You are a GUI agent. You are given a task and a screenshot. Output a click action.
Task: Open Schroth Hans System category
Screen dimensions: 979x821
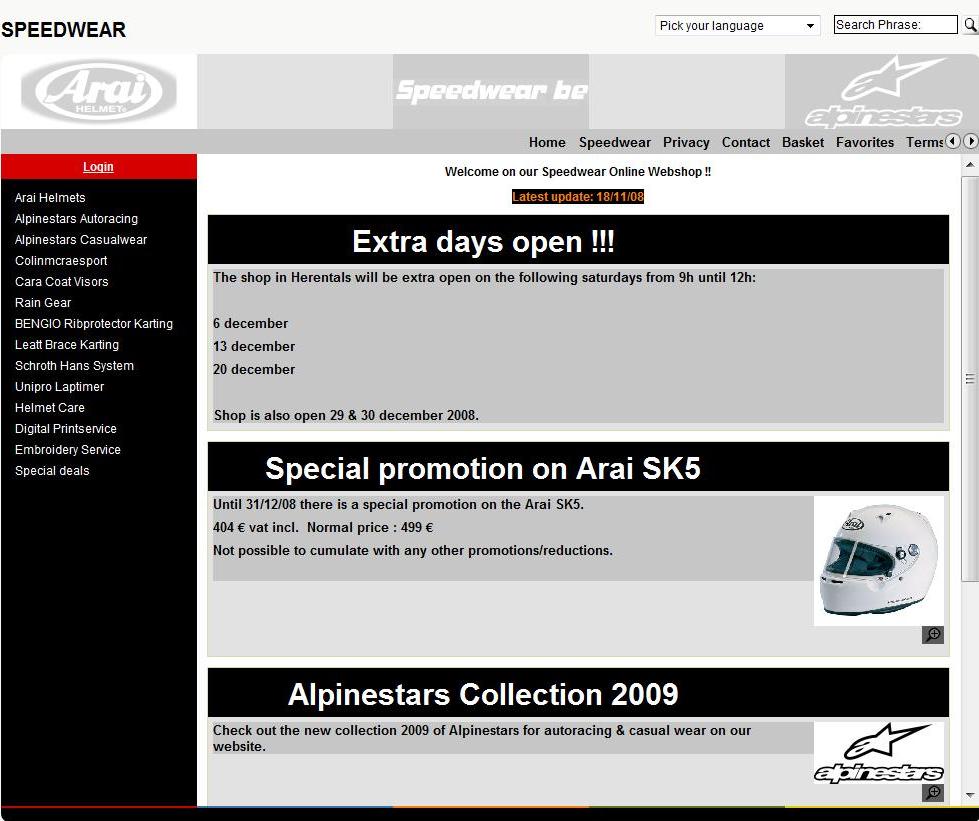(x=74, y=366)
